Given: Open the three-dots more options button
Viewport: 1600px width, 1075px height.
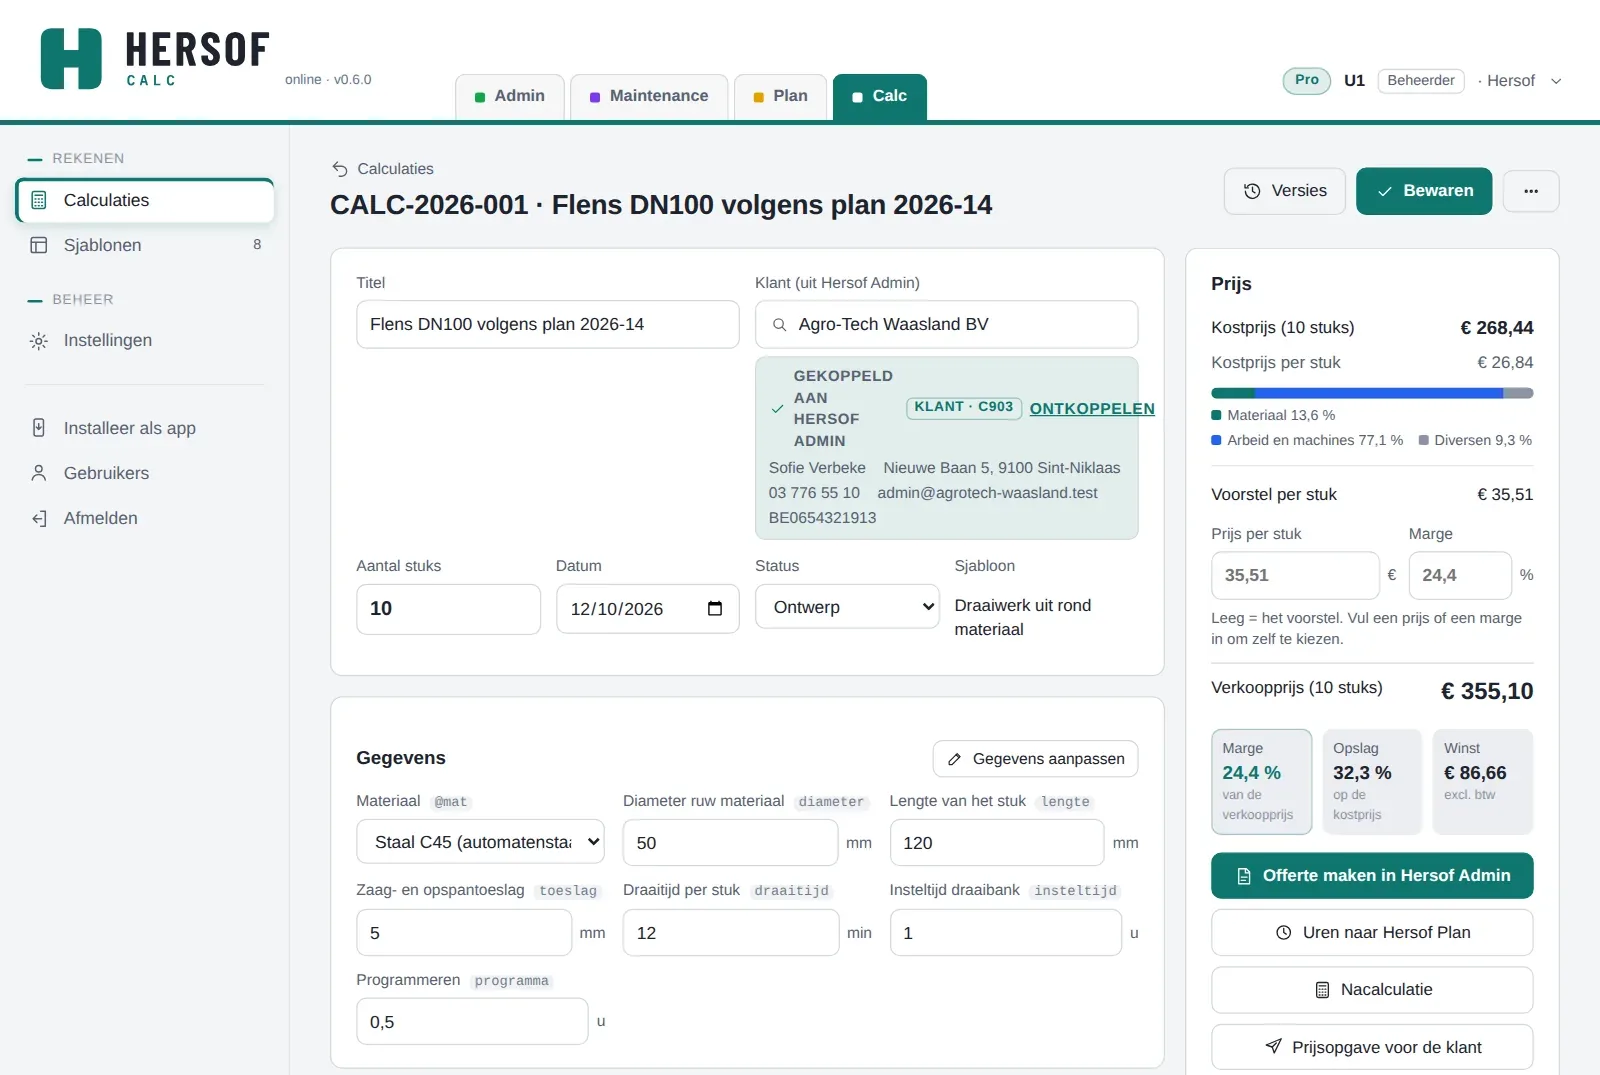Looking at the screenshot, I should click(x=1531, y=191).
